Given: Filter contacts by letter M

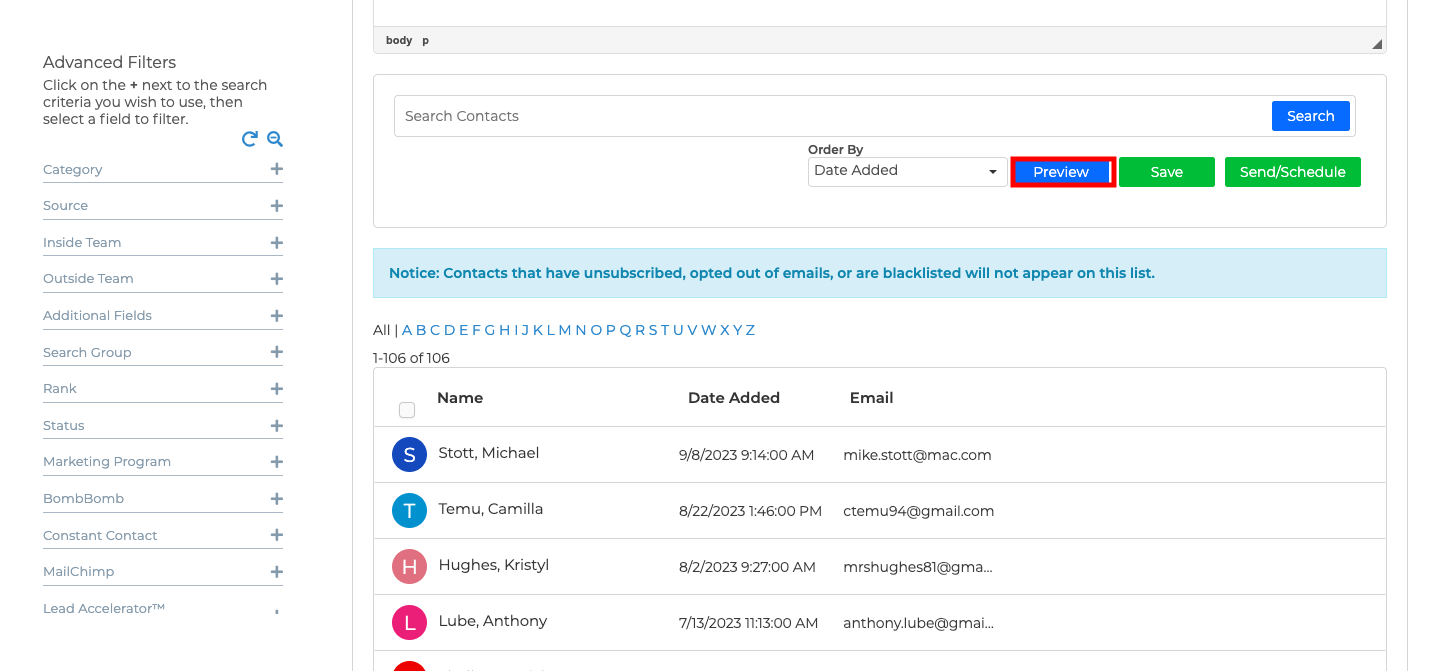Looking at the screenshot, I should 565,330.
